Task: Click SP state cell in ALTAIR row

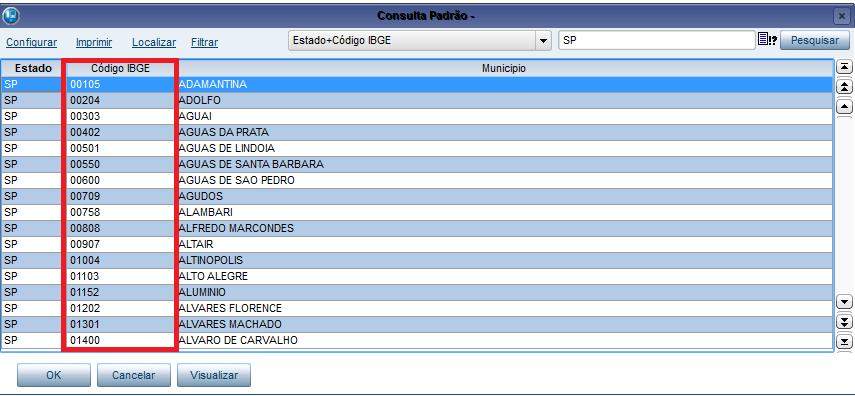Action: pyautogui.click(x=32, y=244)
